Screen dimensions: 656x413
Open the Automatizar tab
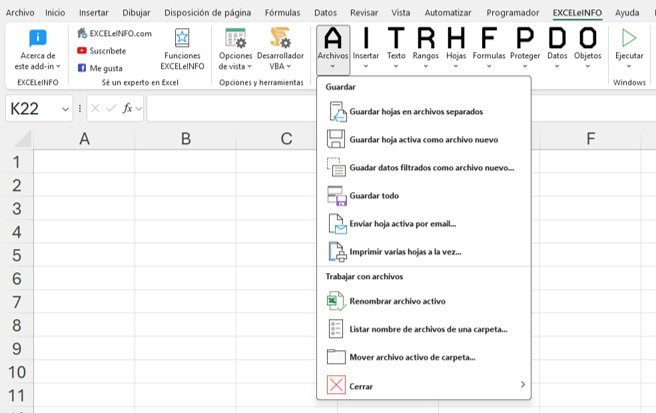point(448,13)
